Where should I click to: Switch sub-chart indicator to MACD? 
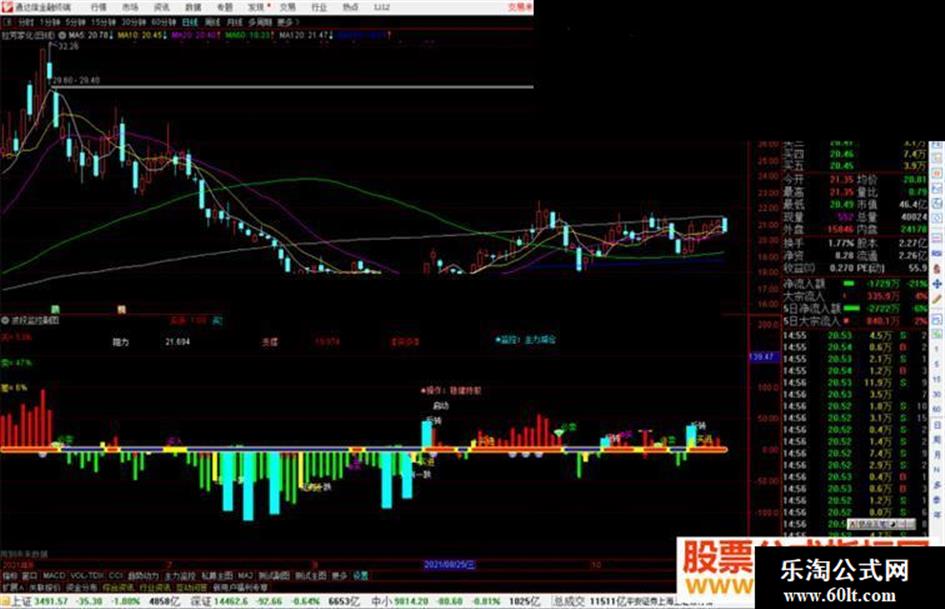coord(54,576)
